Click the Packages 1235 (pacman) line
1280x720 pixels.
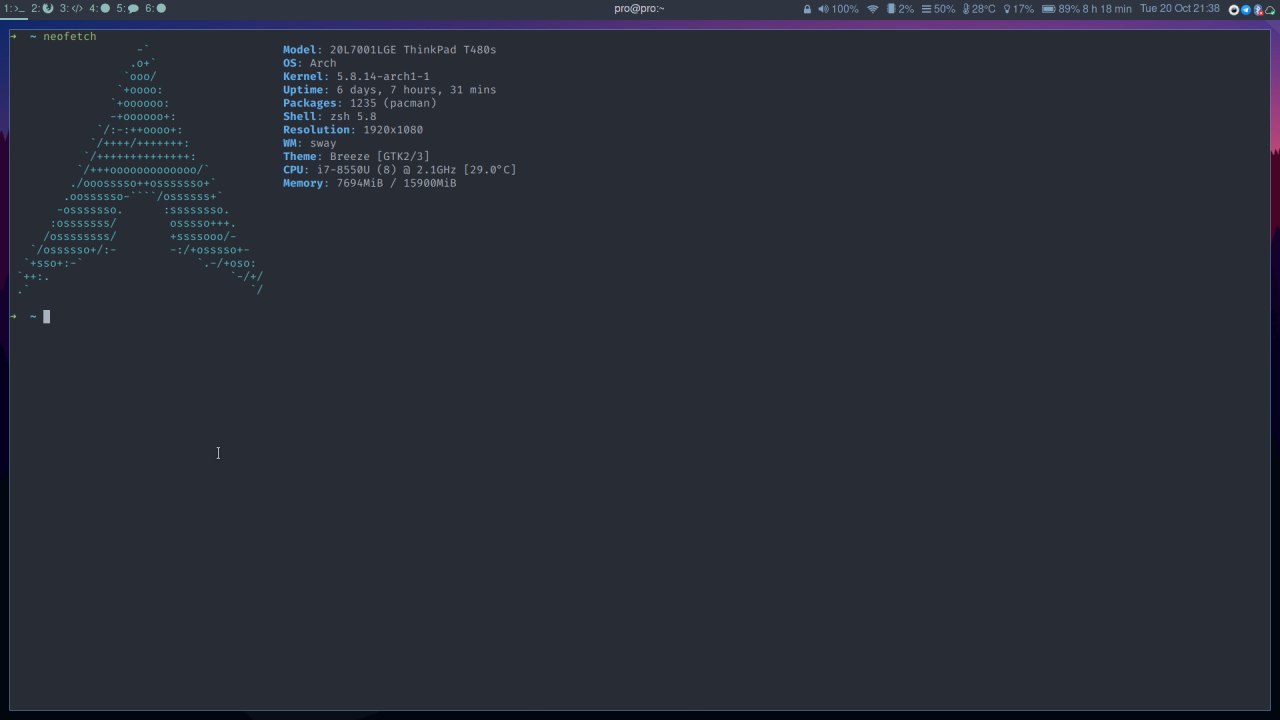(360, 103)
